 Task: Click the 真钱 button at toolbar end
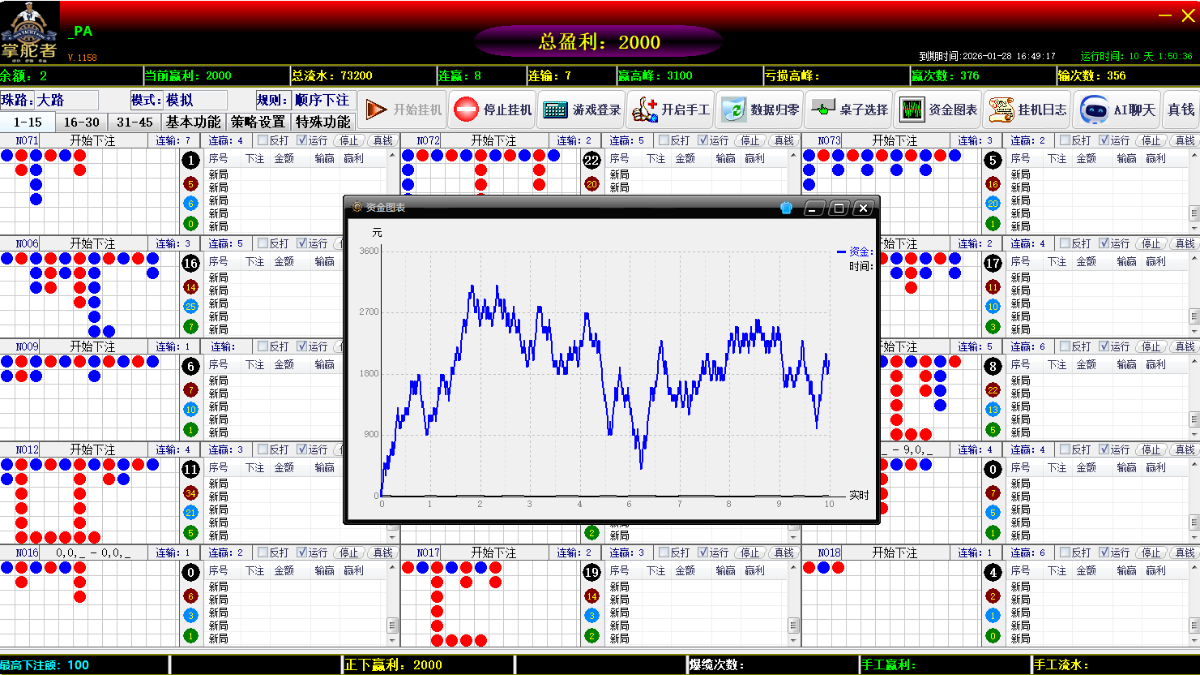click(1181, 110)
